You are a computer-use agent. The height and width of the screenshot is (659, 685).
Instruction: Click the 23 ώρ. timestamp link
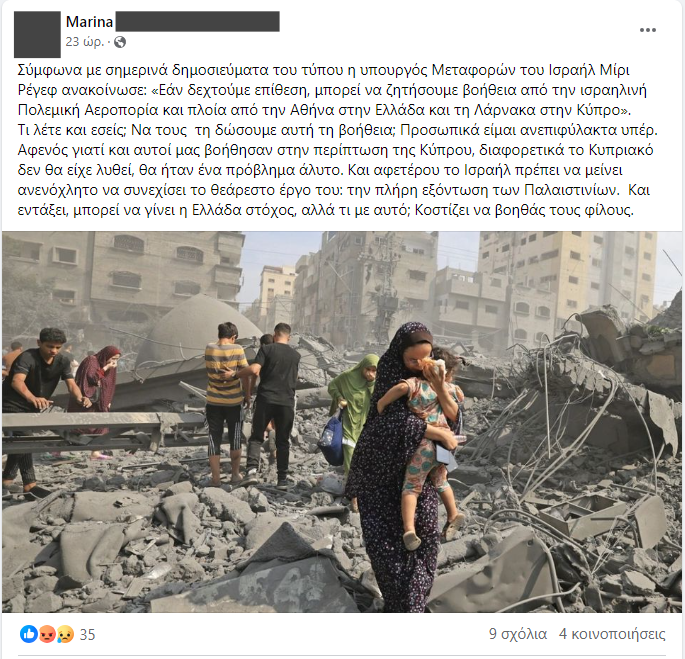85,42
